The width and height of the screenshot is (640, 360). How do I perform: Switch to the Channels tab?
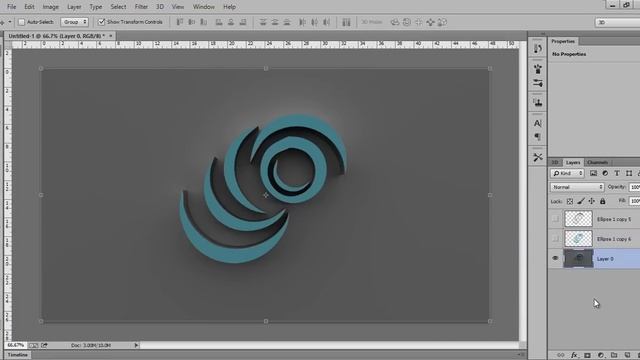pos(598,162)
